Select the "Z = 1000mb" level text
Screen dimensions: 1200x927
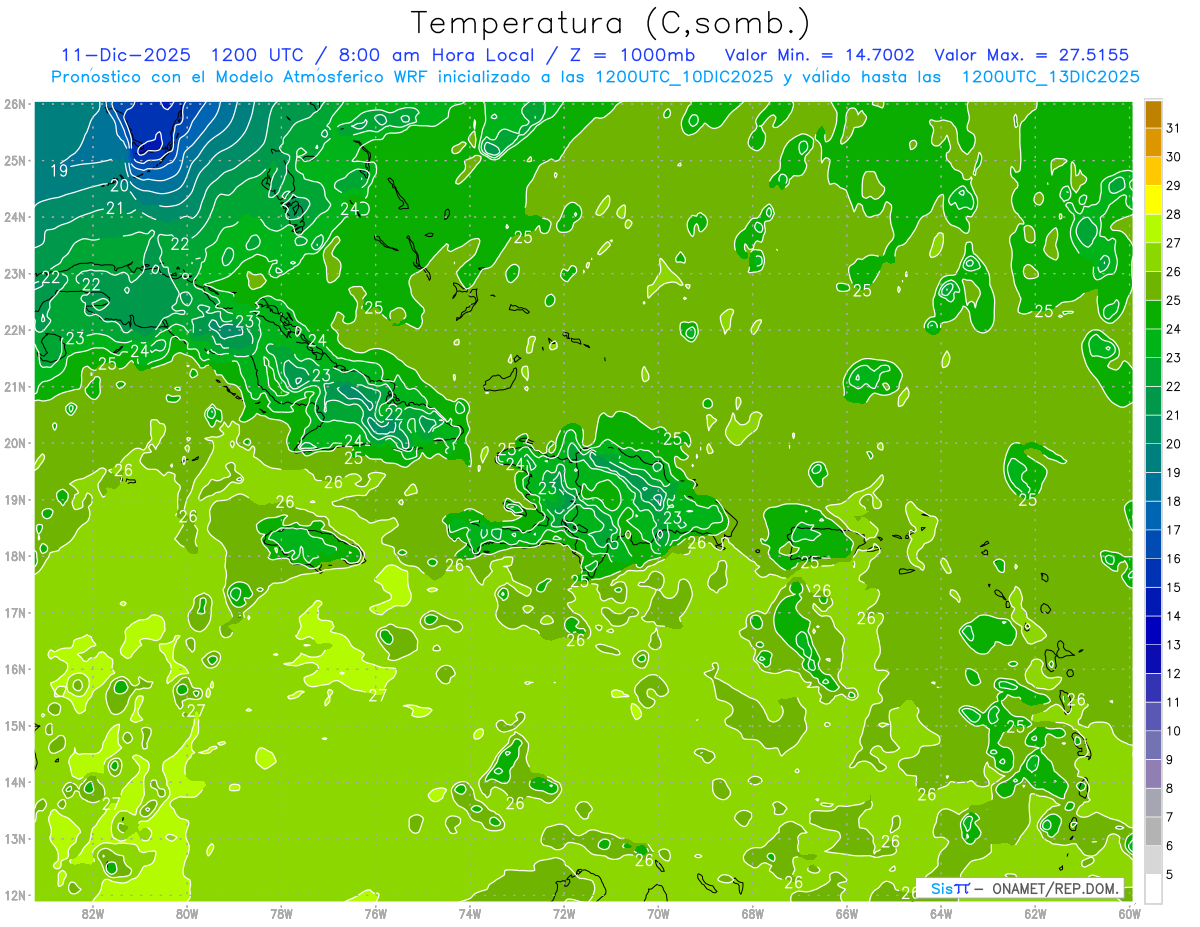tap(632, 55)
